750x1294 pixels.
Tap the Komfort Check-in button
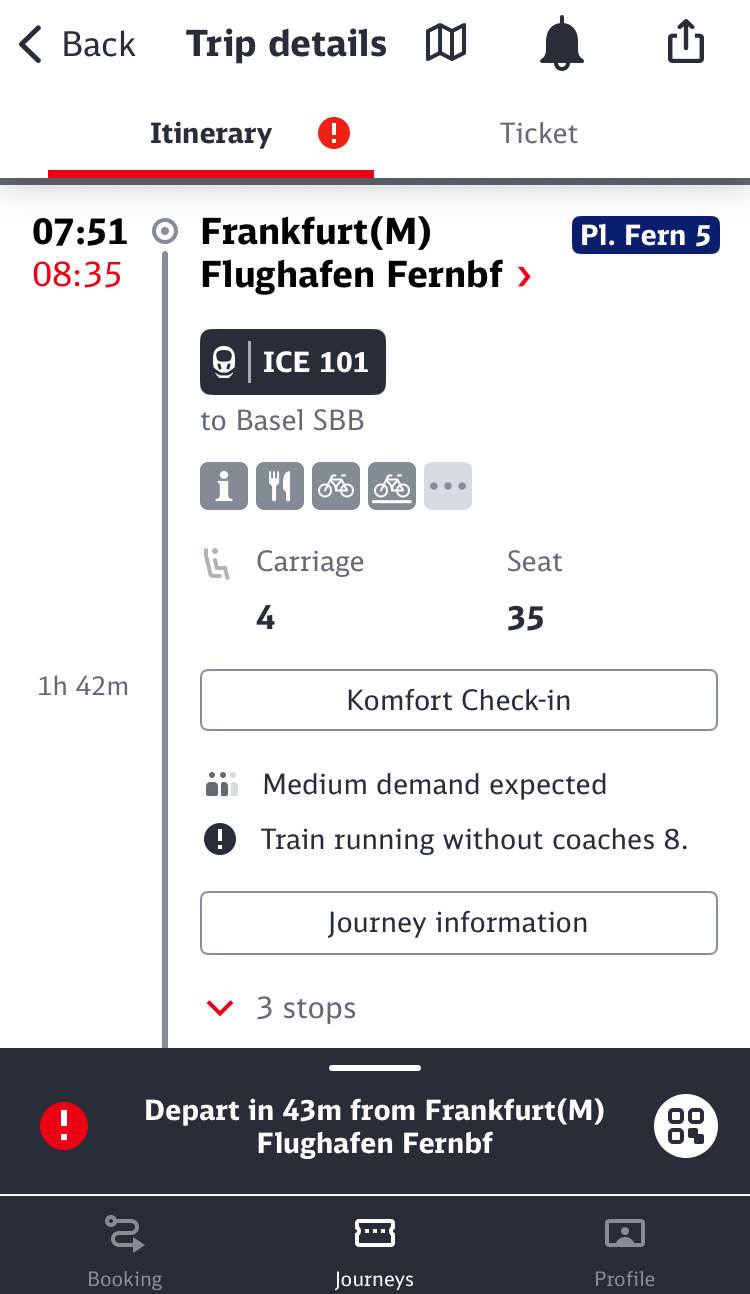[459, 700]
